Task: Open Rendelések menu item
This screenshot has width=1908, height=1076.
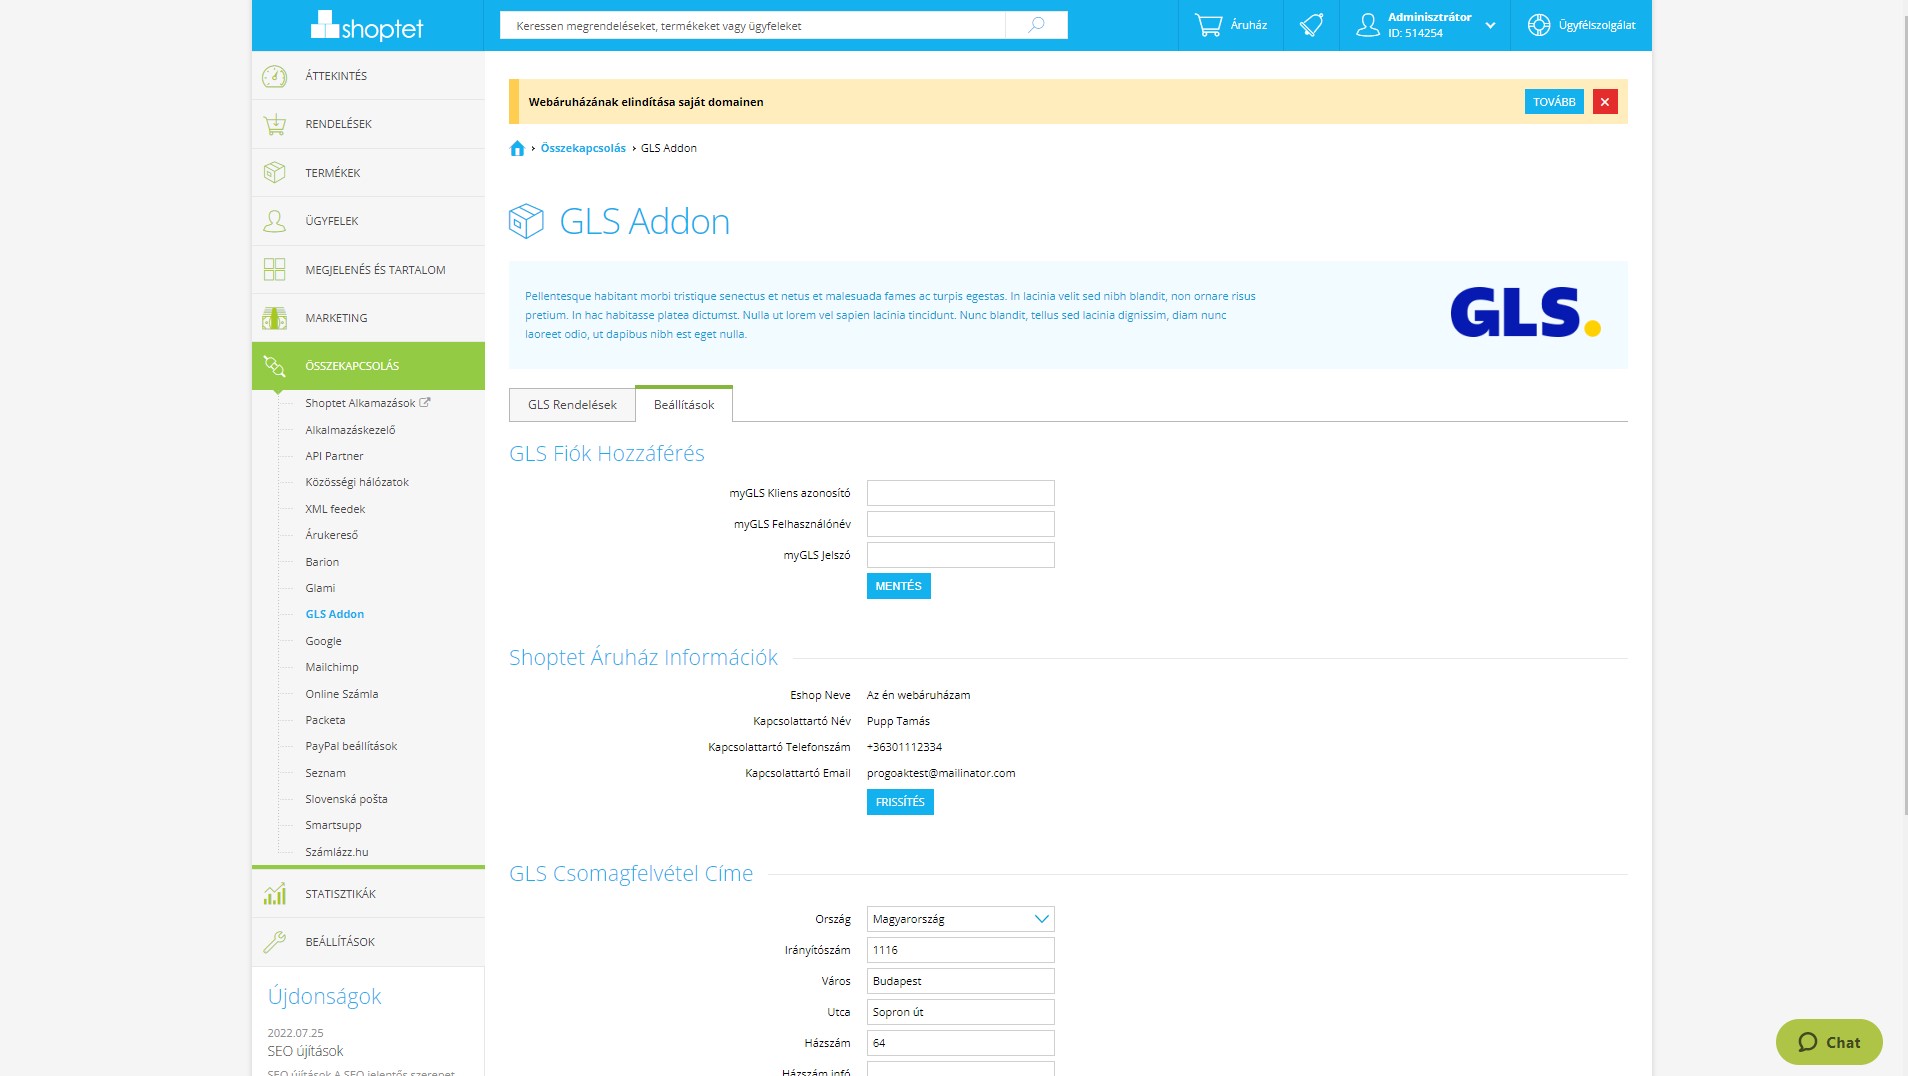Action: pyautogui.click(x=368, y=124)
